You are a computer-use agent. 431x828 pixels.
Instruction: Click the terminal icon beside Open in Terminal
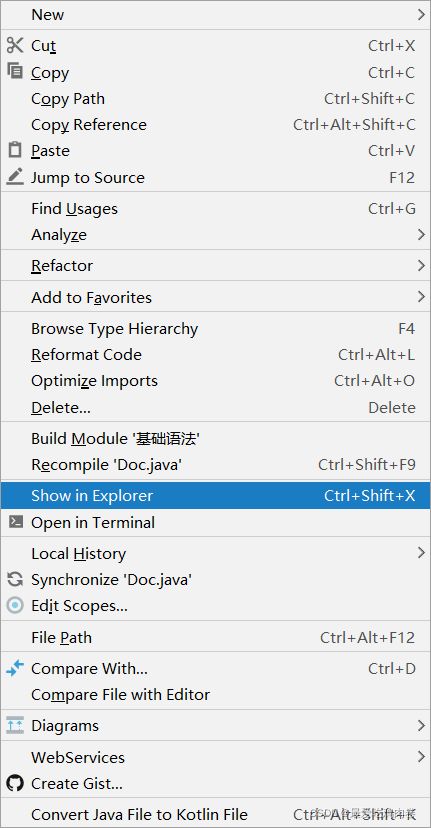(16, 522)
